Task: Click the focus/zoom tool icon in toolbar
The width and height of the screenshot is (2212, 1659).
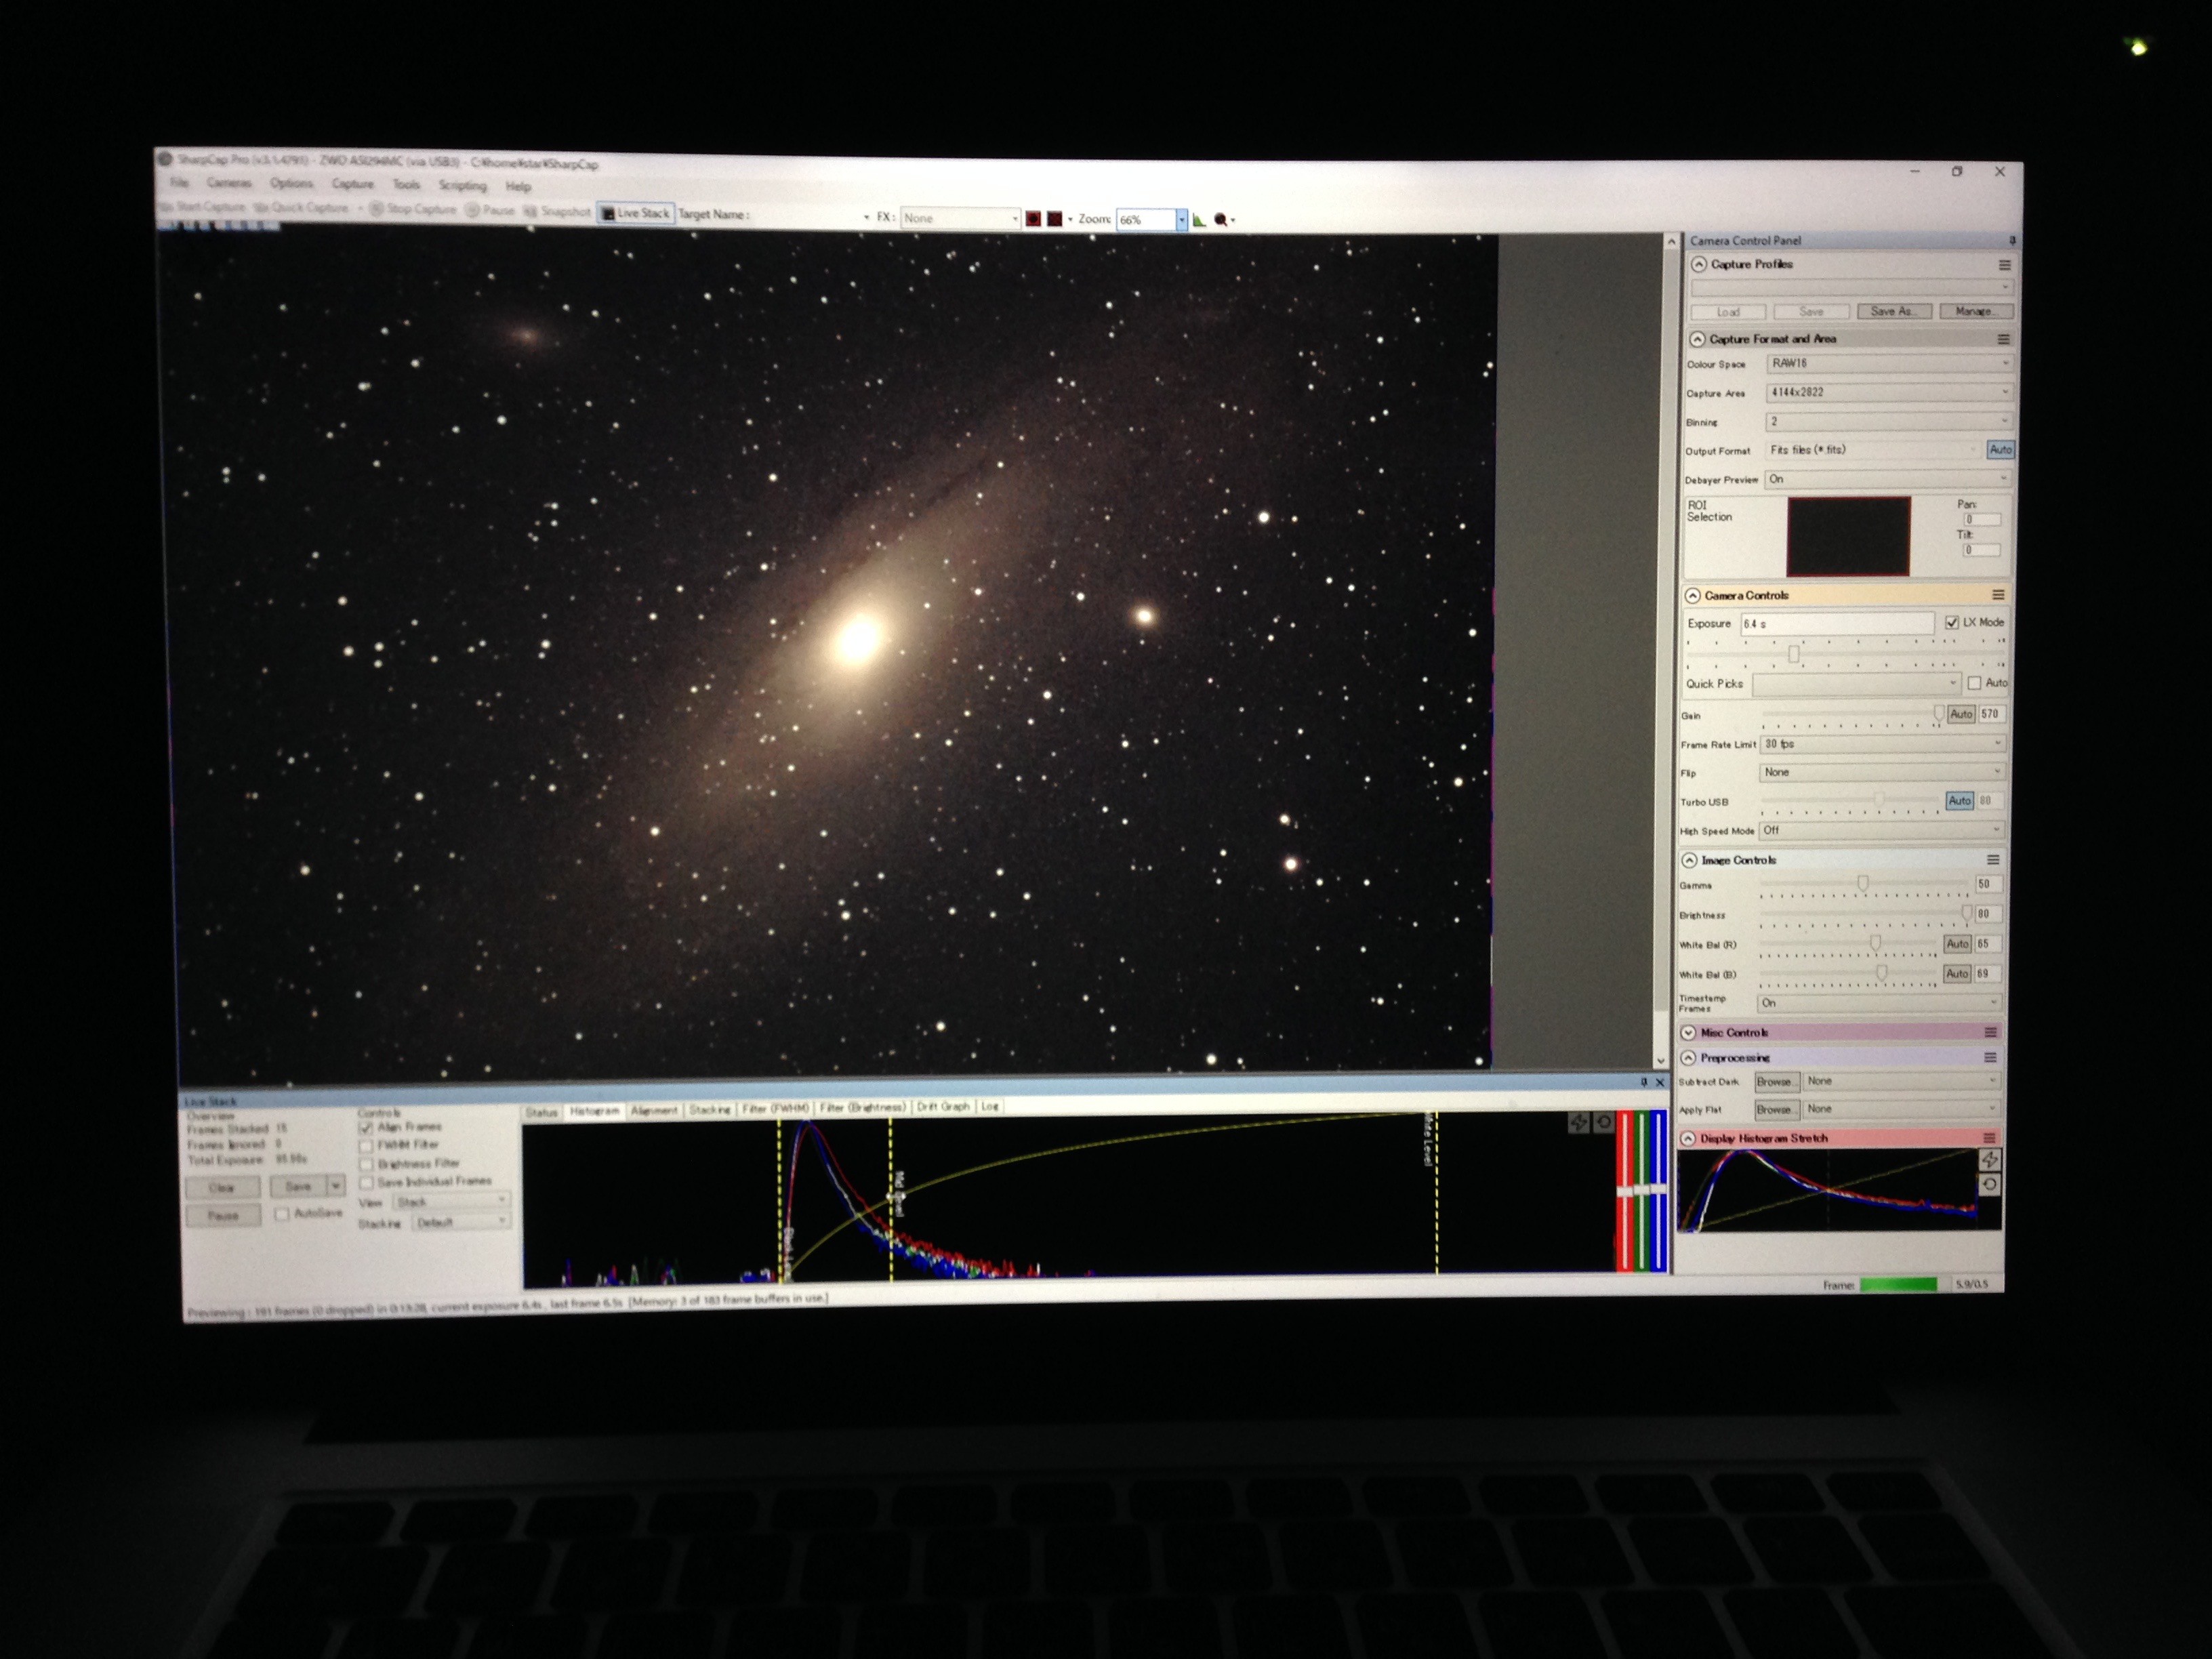Action: [x=1220, y=219]
